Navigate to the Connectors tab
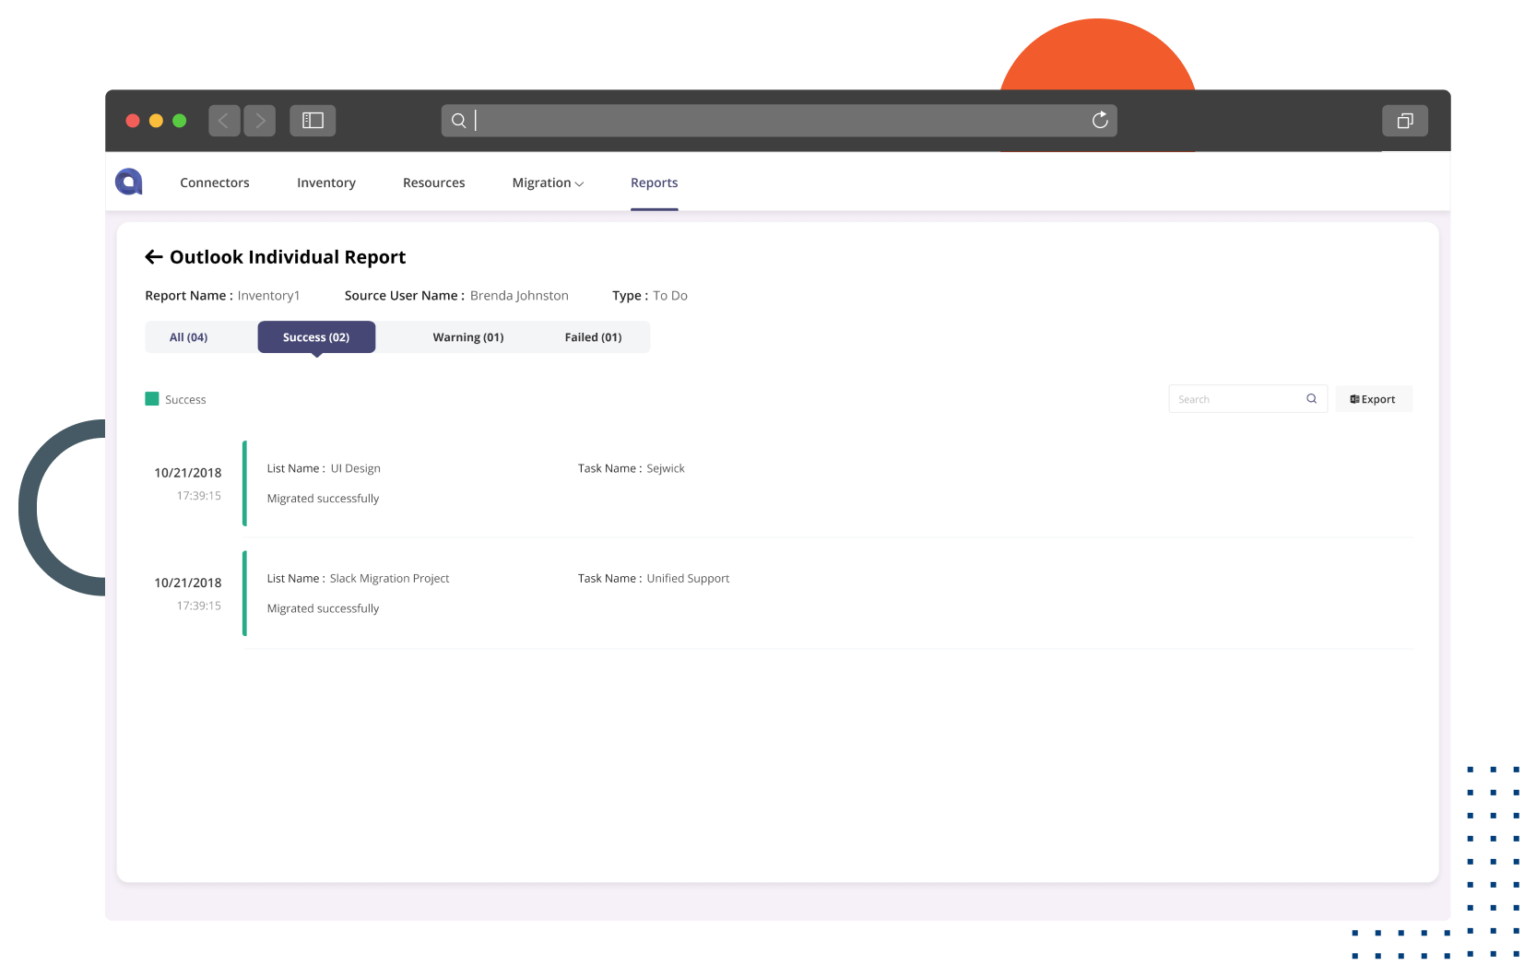This screenshot has width=1536, height=977. pyautogui.click(x=214, y=182)
